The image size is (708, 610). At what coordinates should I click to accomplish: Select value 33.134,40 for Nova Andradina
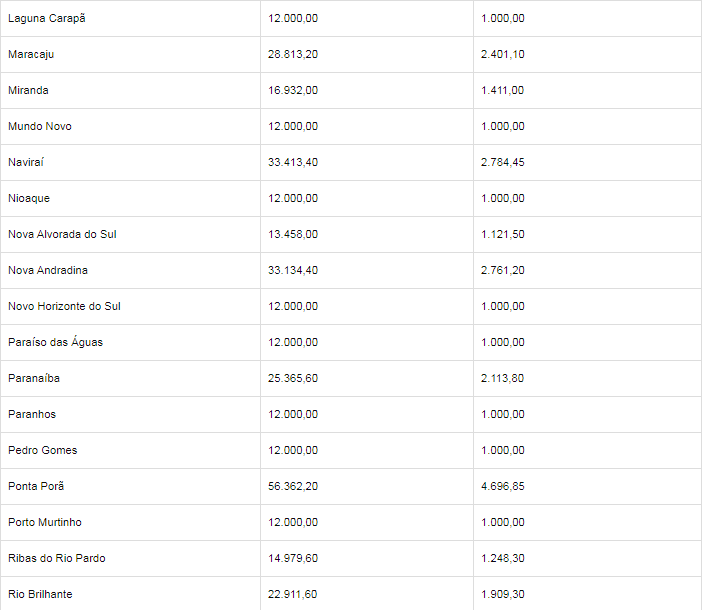coord(293,270)
